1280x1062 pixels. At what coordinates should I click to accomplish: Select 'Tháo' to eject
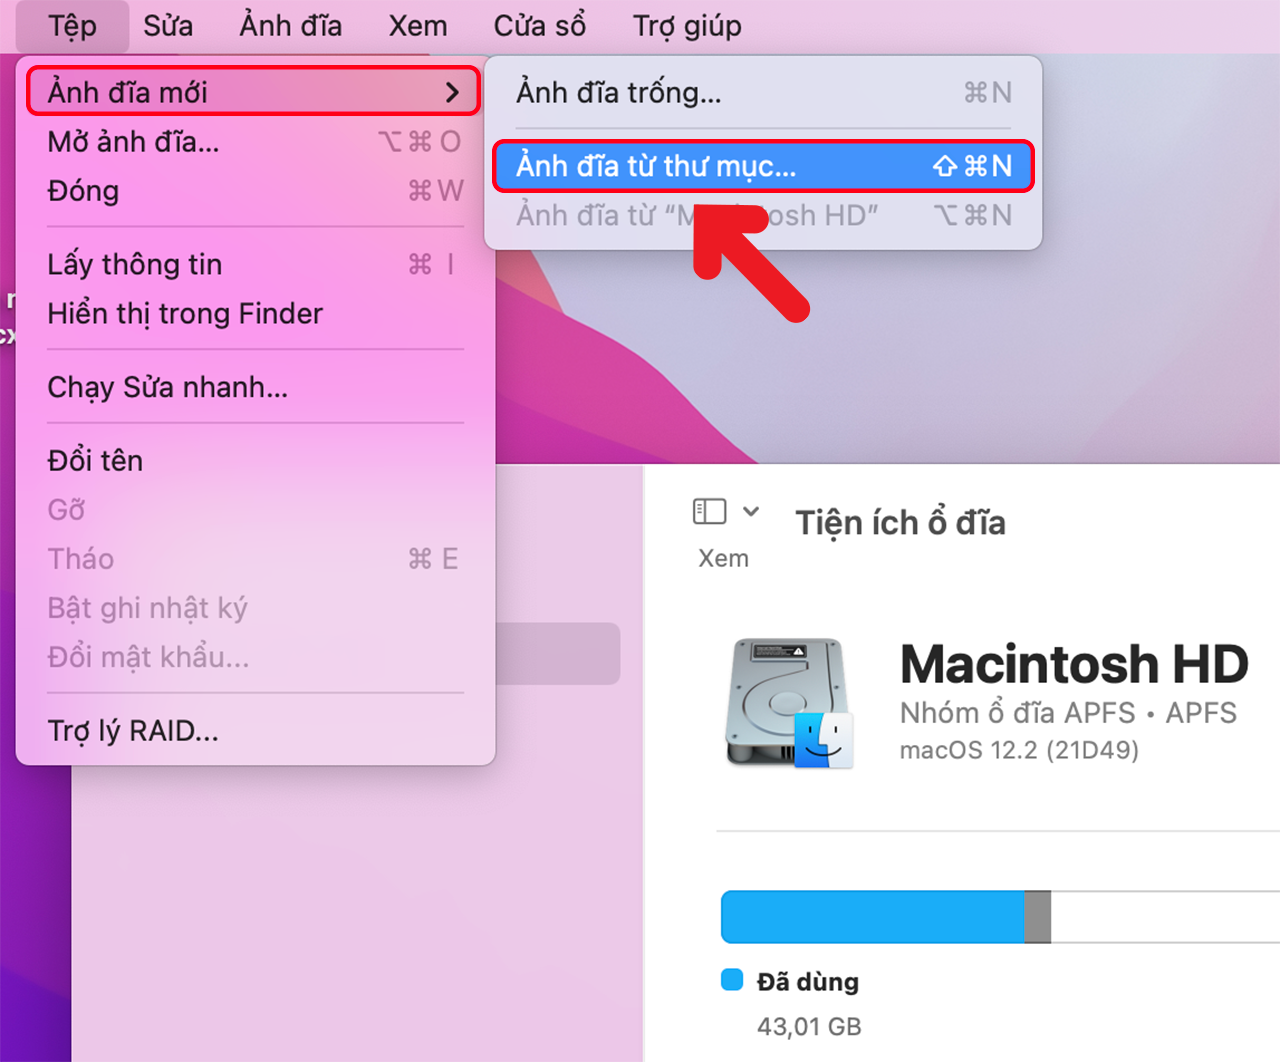pyautogui.click(x=80, y=558)
